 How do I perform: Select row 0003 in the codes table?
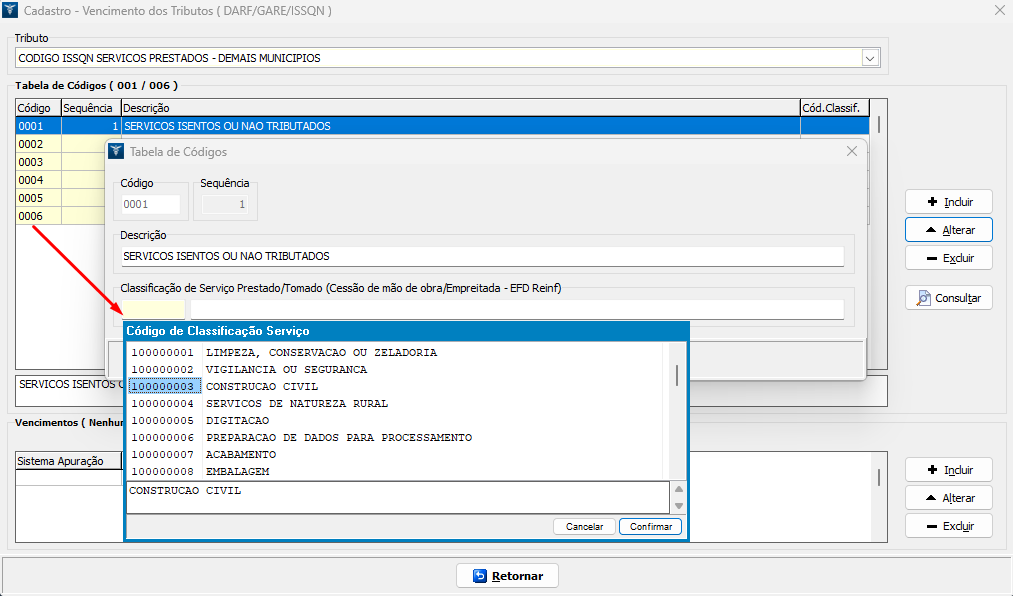click(x=37, y=162)
